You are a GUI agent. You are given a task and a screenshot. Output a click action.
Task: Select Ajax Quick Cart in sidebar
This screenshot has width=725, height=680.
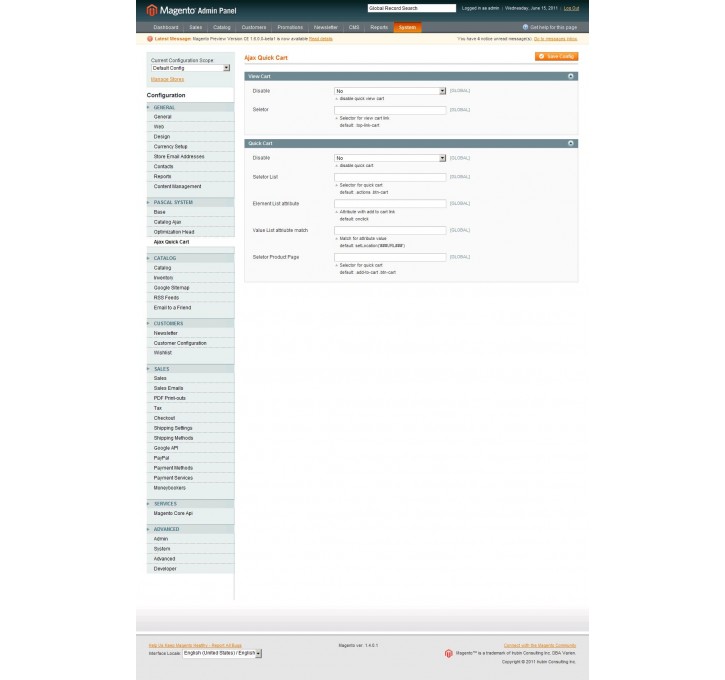[190, 242]
